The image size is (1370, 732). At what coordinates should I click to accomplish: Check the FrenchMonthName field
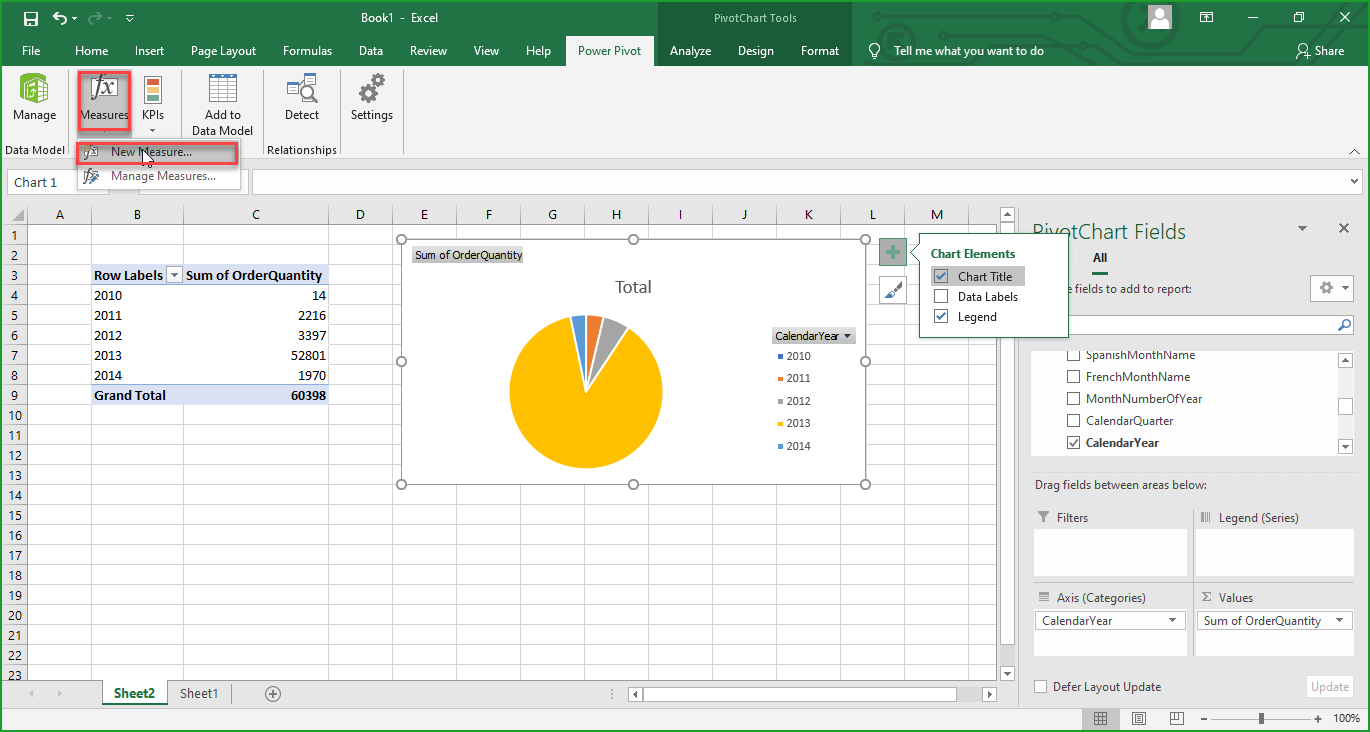tap(1074, 377)
